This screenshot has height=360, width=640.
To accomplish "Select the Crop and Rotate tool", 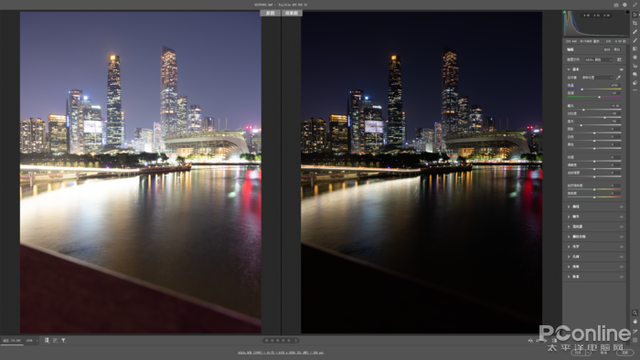I will click(635, 23).
